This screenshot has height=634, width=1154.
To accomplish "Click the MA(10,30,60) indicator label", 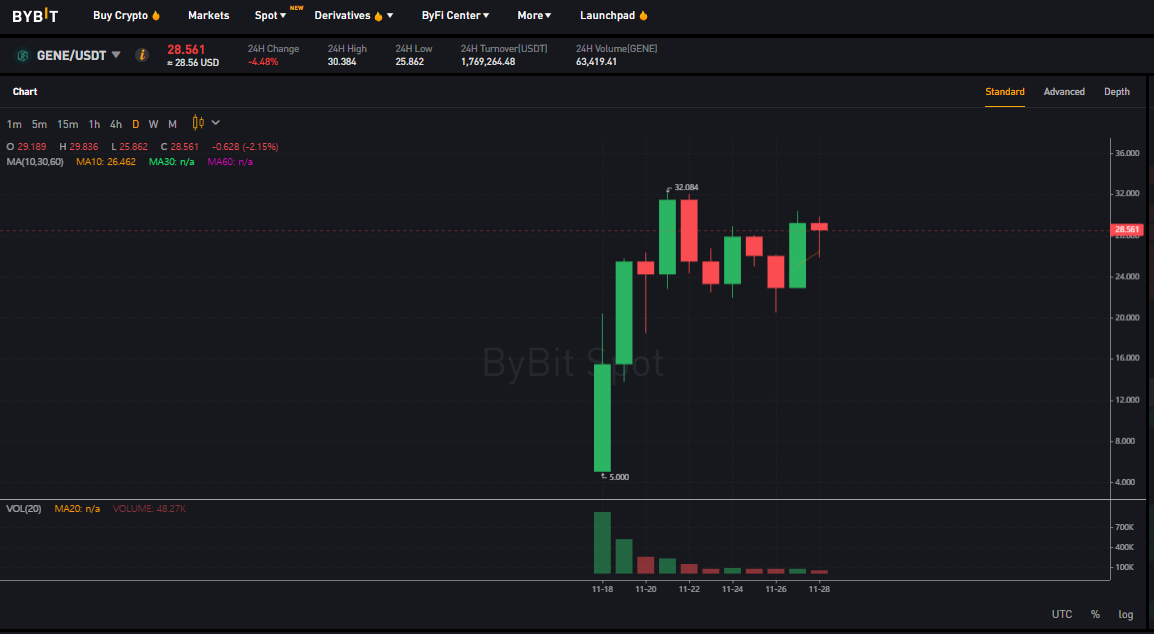I will (x=35, y=161).
